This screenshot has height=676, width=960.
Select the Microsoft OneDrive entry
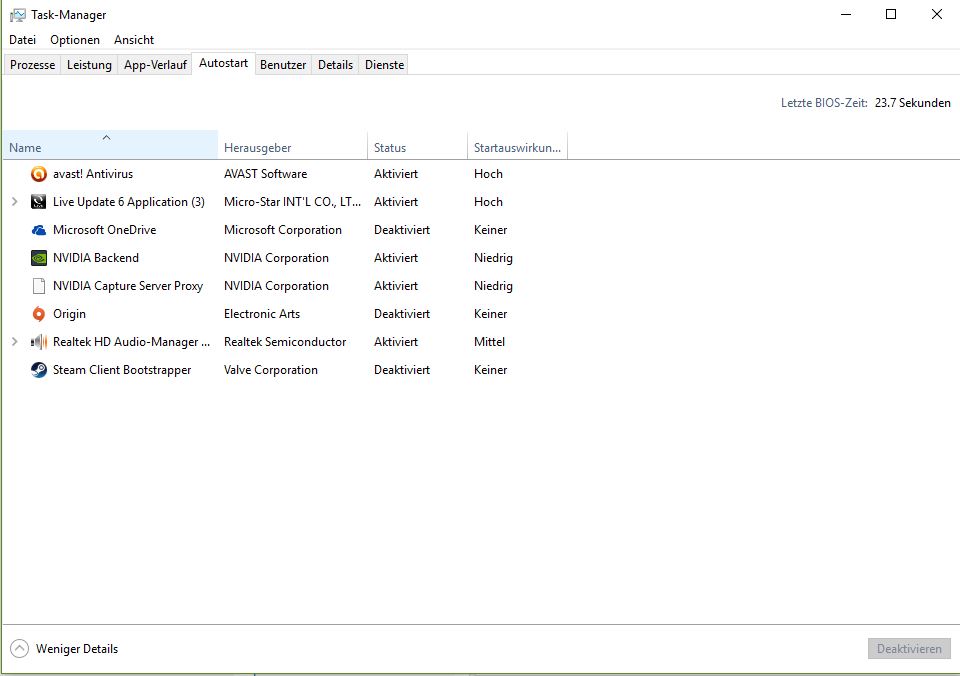tap(105, 230)
